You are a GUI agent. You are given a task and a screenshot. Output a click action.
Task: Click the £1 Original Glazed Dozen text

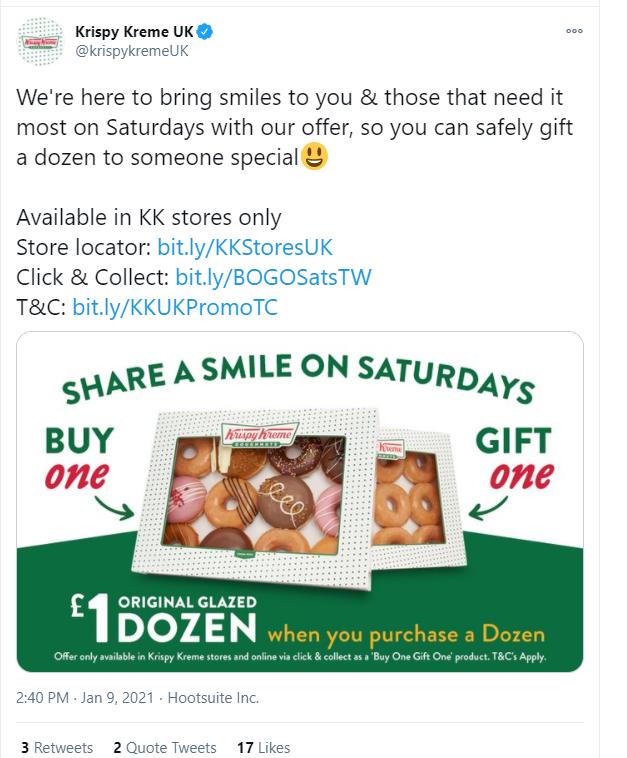163,619
